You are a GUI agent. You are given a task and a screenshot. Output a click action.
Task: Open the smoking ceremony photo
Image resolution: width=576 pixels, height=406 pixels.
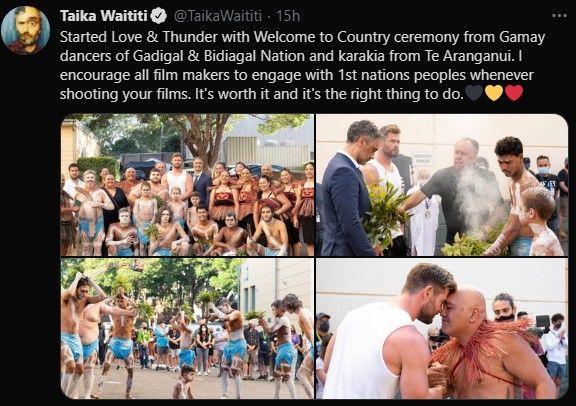point(442,185)
